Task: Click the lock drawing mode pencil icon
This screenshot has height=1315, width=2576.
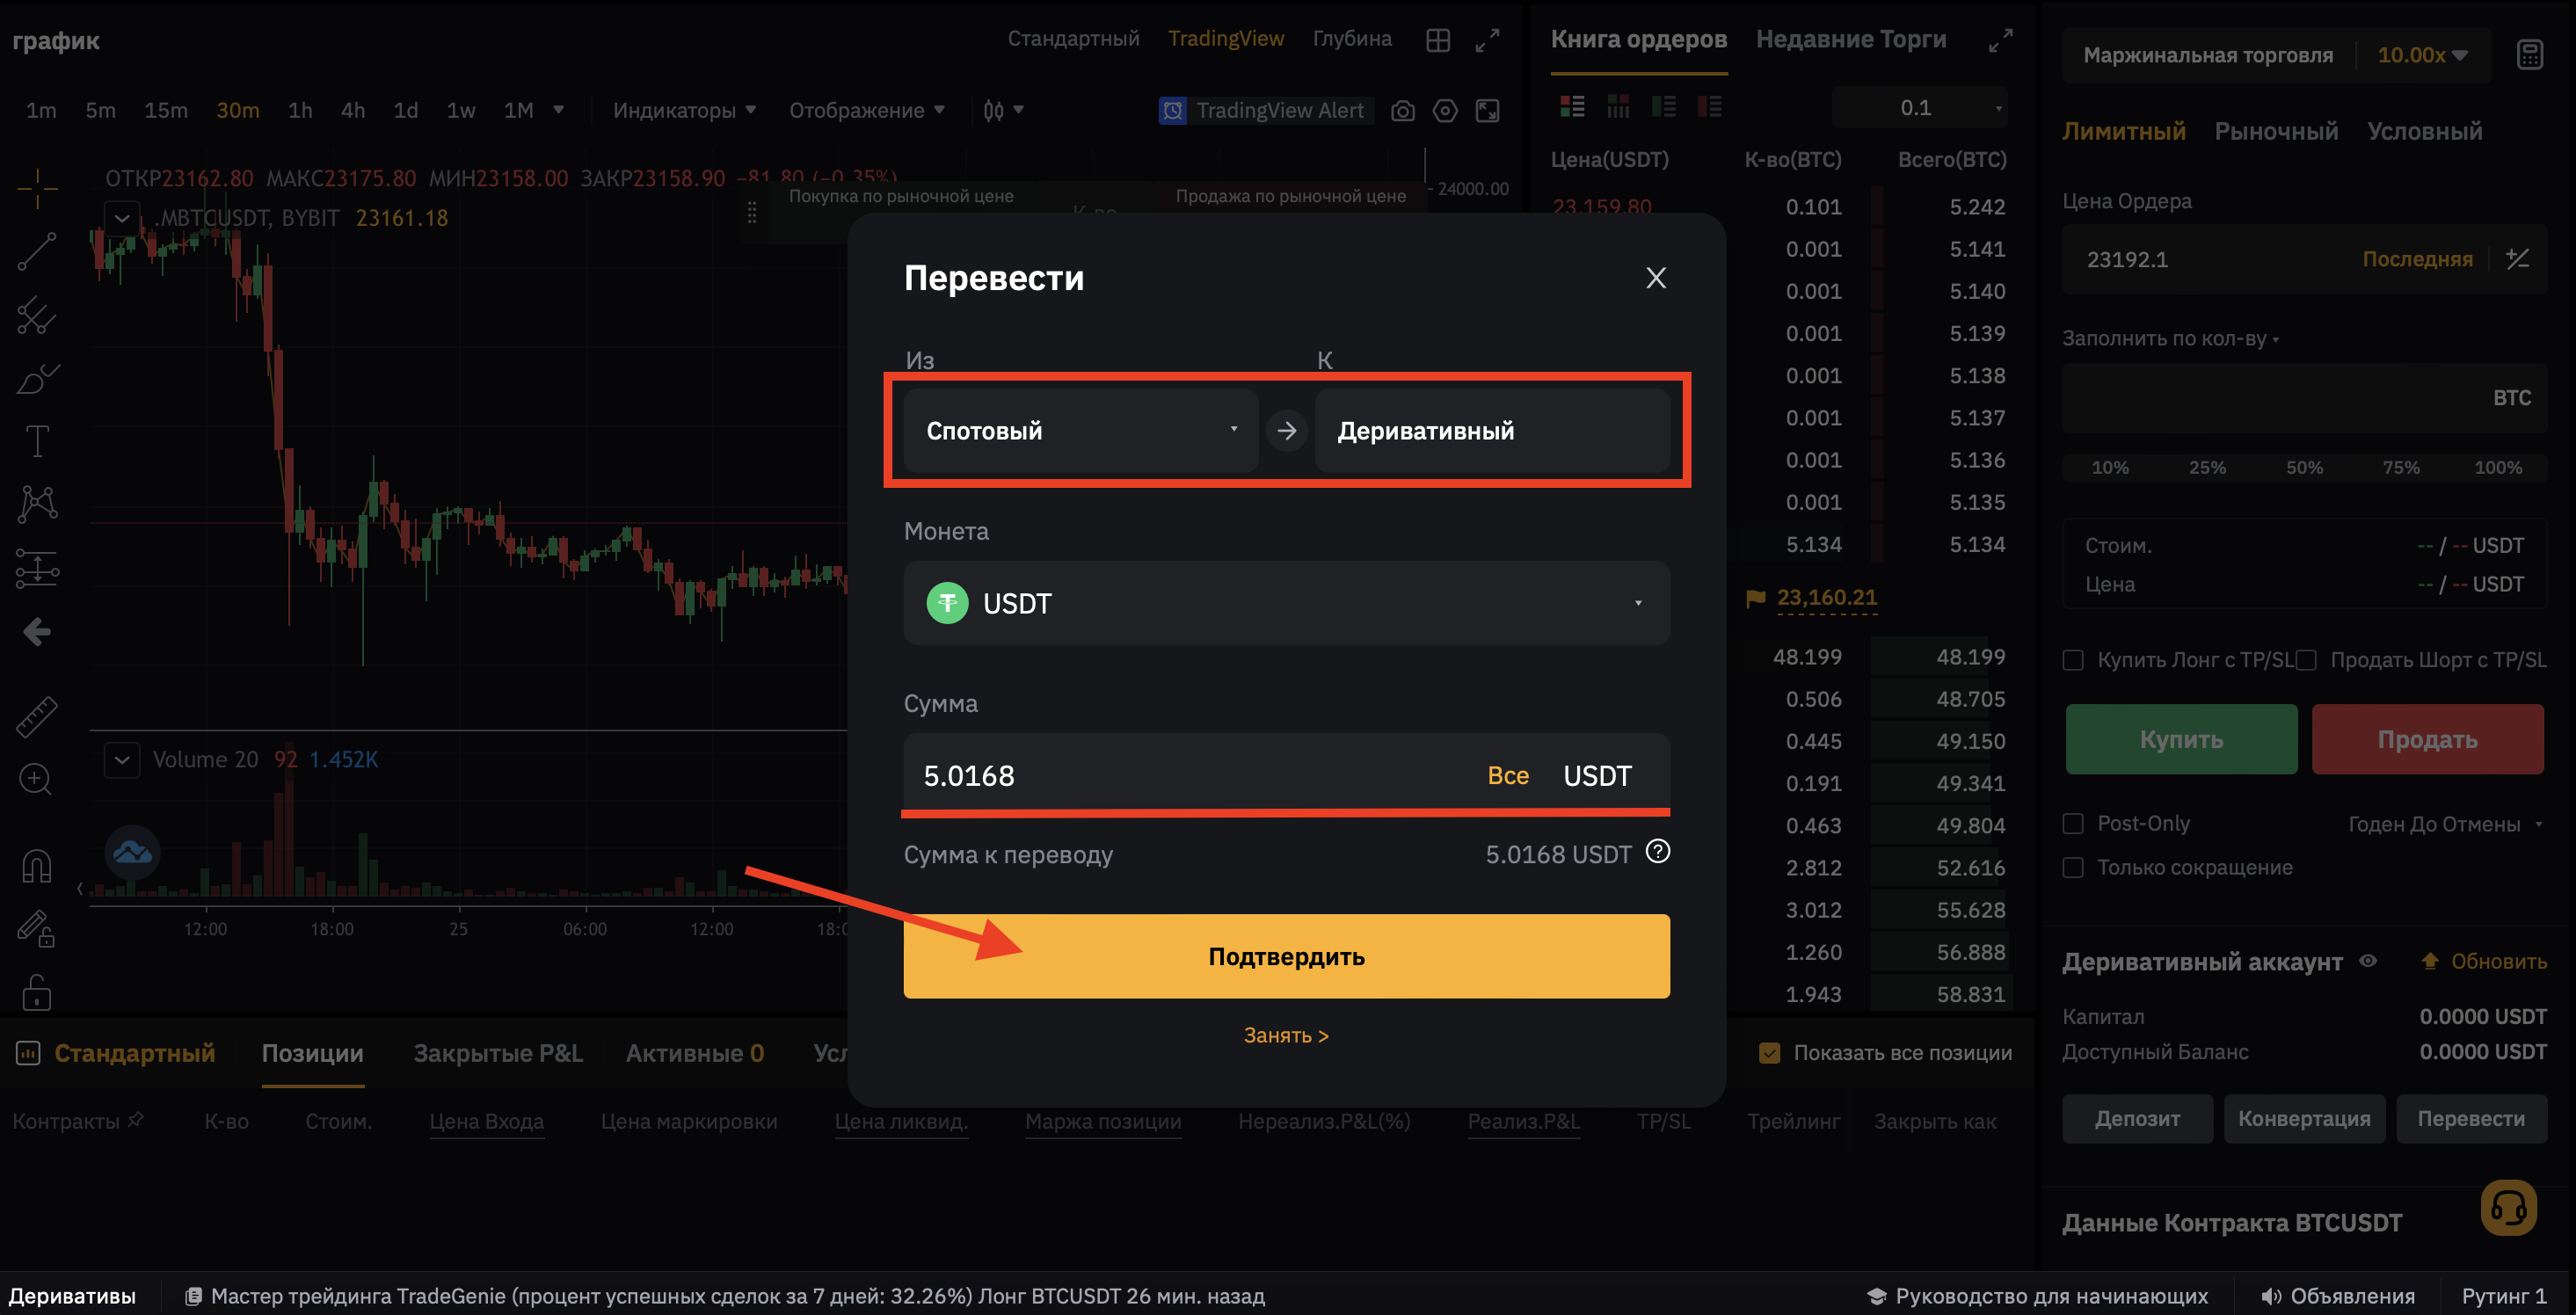Action: click(37, 929)
